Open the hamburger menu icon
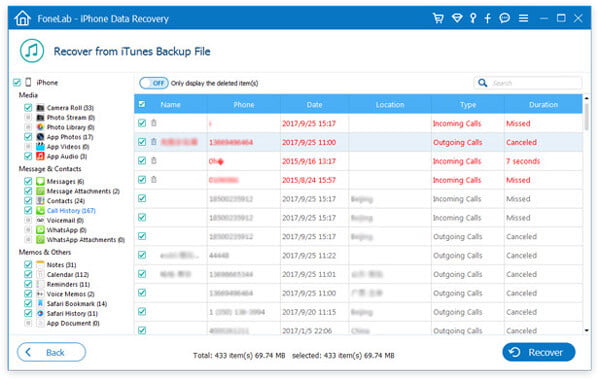600x381 pixels. click(x=523, y=18)
